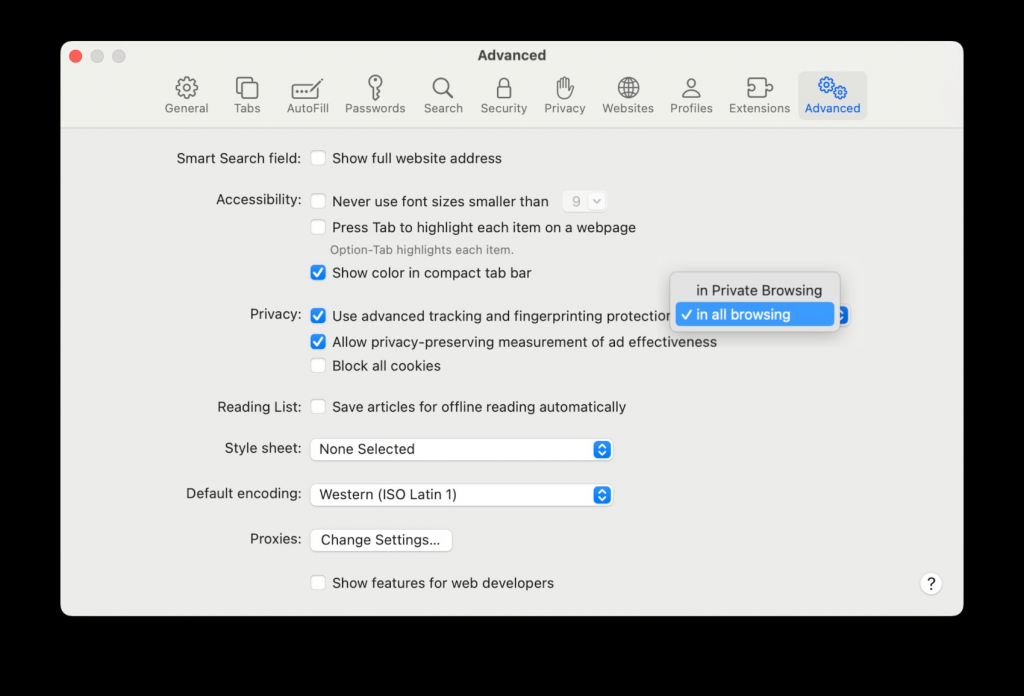The width and height of the screenshot is (1024, 696).
Task: Click the 'Option-Tab highlights each item.' hint
Action: click(422, 249)
